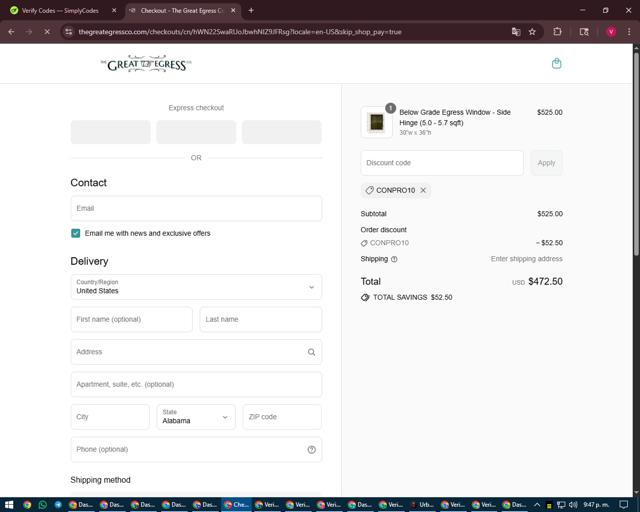Image resolution: width=640 pixels, height=512 pixels.
Task: Click the Total $472.50 amount
Action: tap(545, 282)
